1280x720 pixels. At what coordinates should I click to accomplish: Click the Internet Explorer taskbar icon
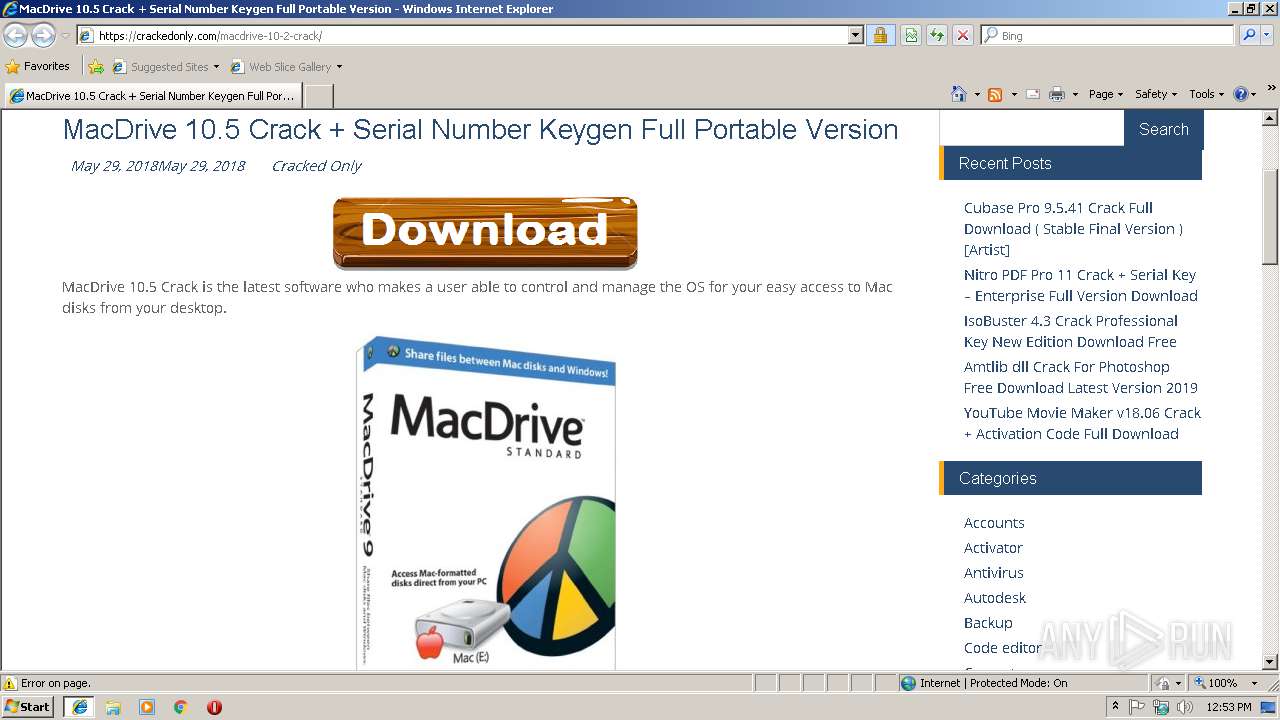point(79,707)
